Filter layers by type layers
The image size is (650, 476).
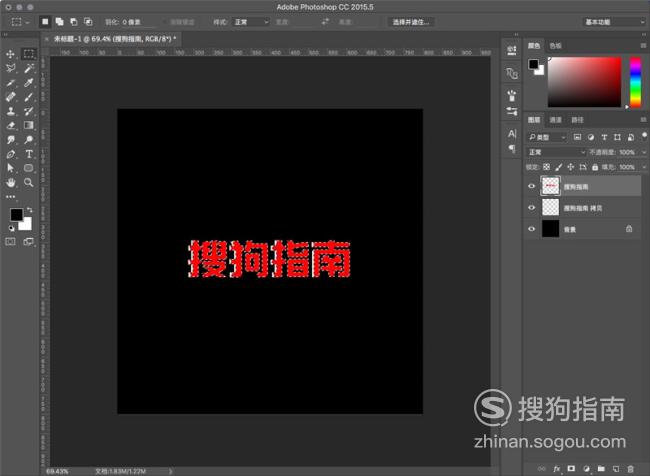(604, 137)
